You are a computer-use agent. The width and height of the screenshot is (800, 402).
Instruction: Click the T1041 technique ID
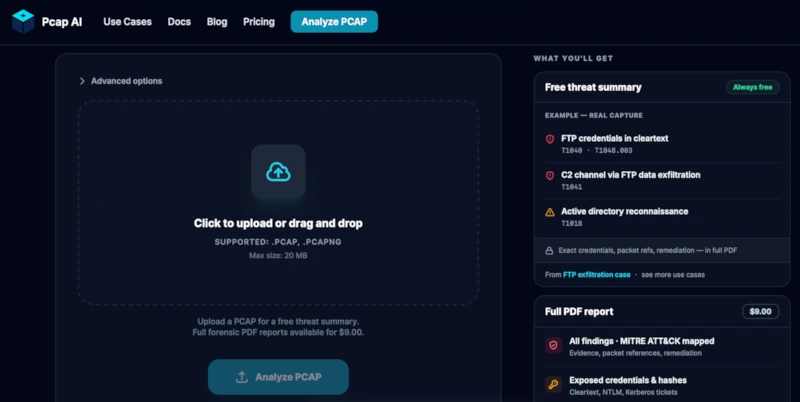[571, 187]
